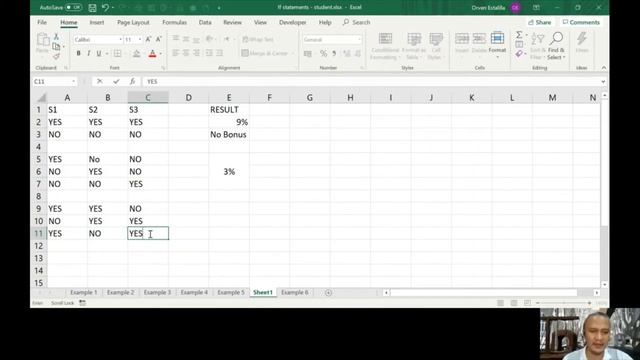Click the Cut scissors icon
This screenshot has width=640, height=360.
click(x=56, y=37)
